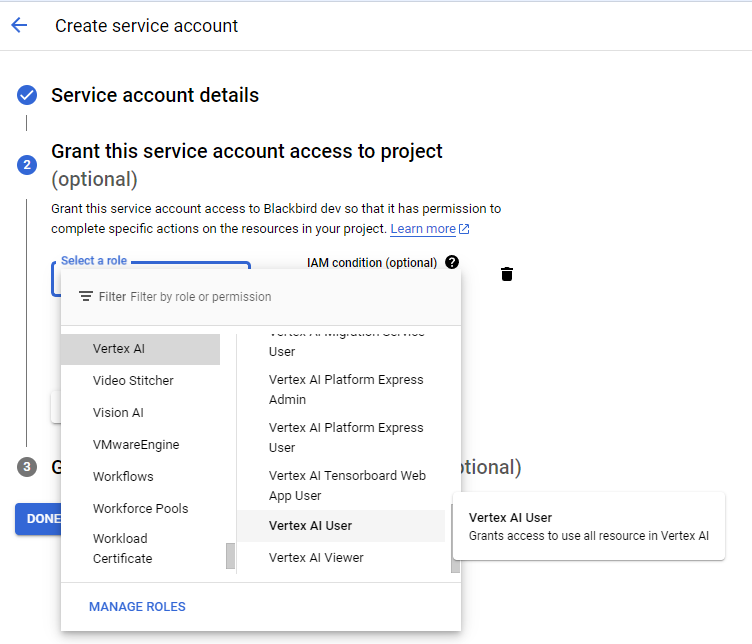
Task: Click the filter icon in role search
Action: (86, 296)
